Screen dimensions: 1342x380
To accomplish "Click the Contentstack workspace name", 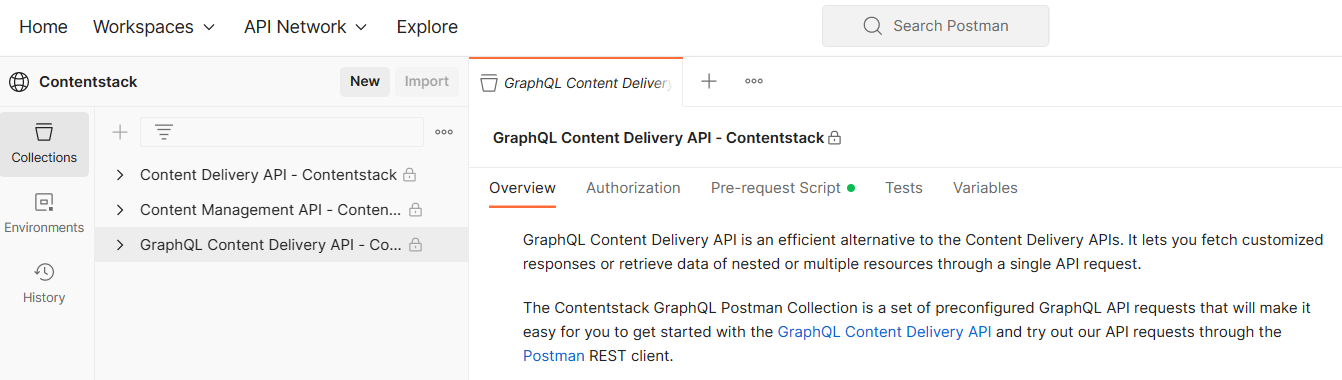I will pyautogui.click(x=88, y=82).
